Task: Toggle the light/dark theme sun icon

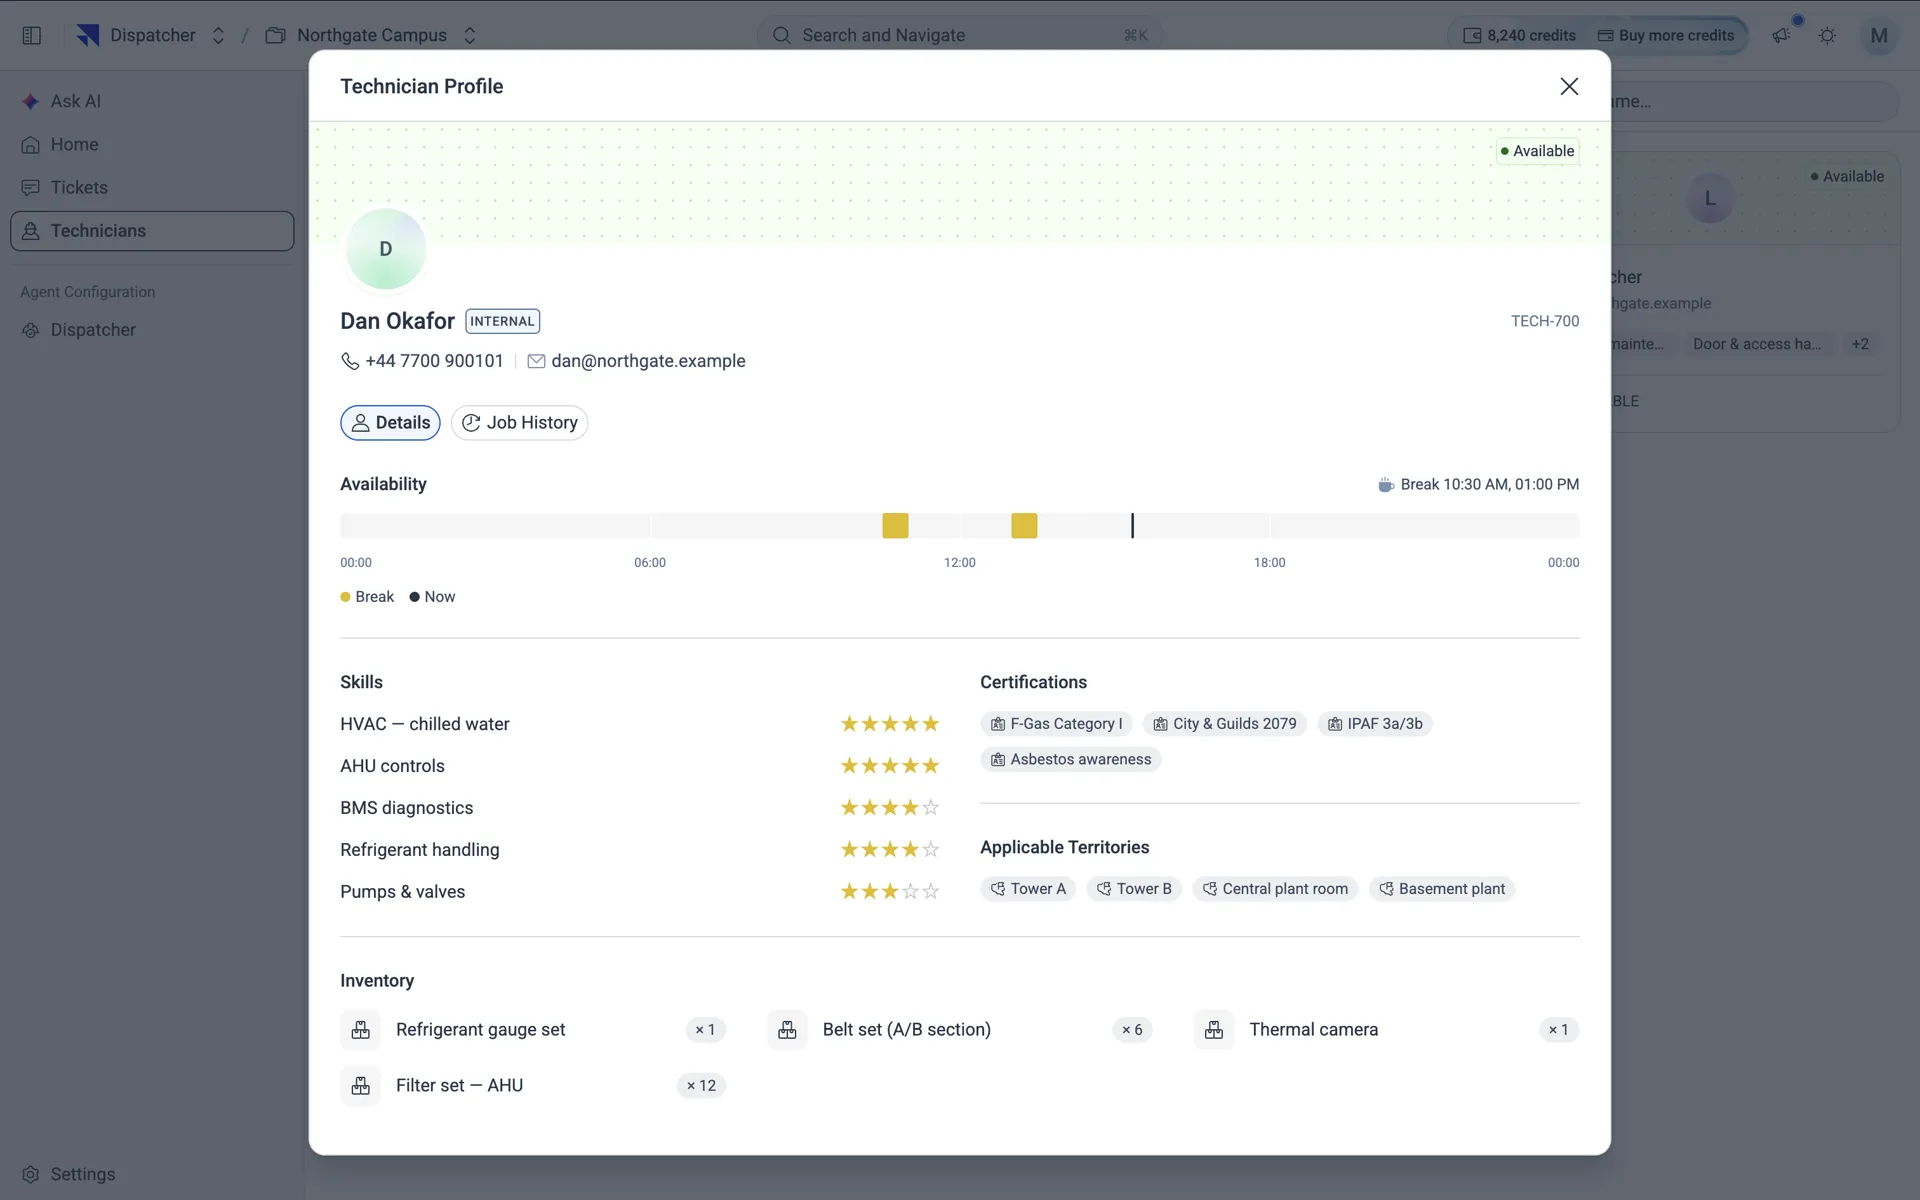Action: click(1828, 35)
